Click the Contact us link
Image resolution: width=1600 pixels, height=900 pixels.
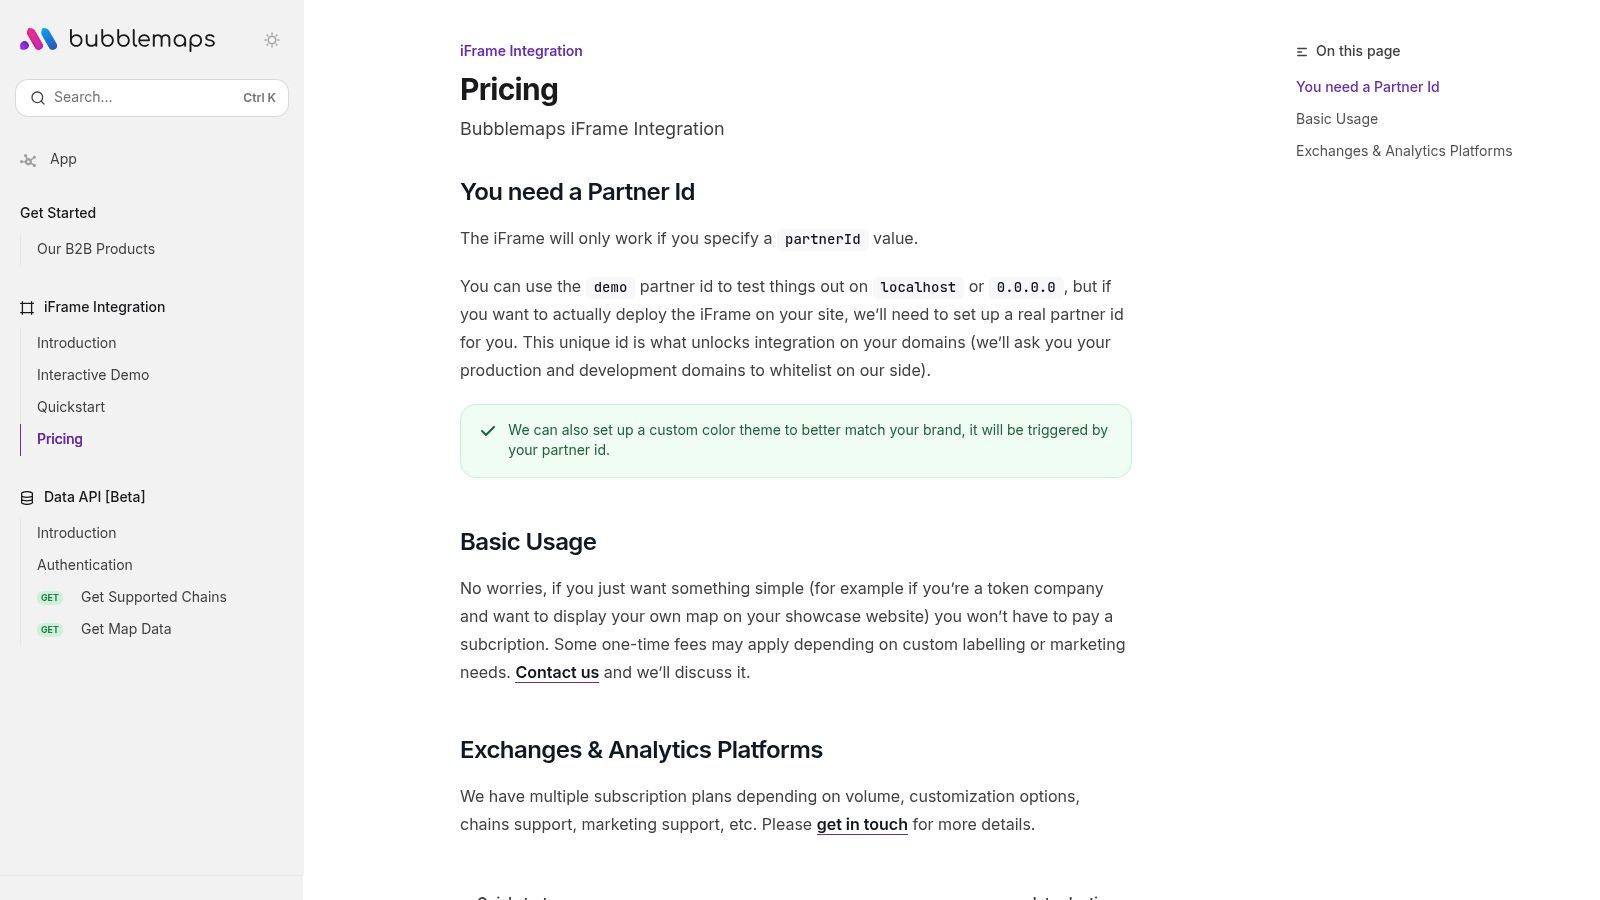tap(556, 672)
